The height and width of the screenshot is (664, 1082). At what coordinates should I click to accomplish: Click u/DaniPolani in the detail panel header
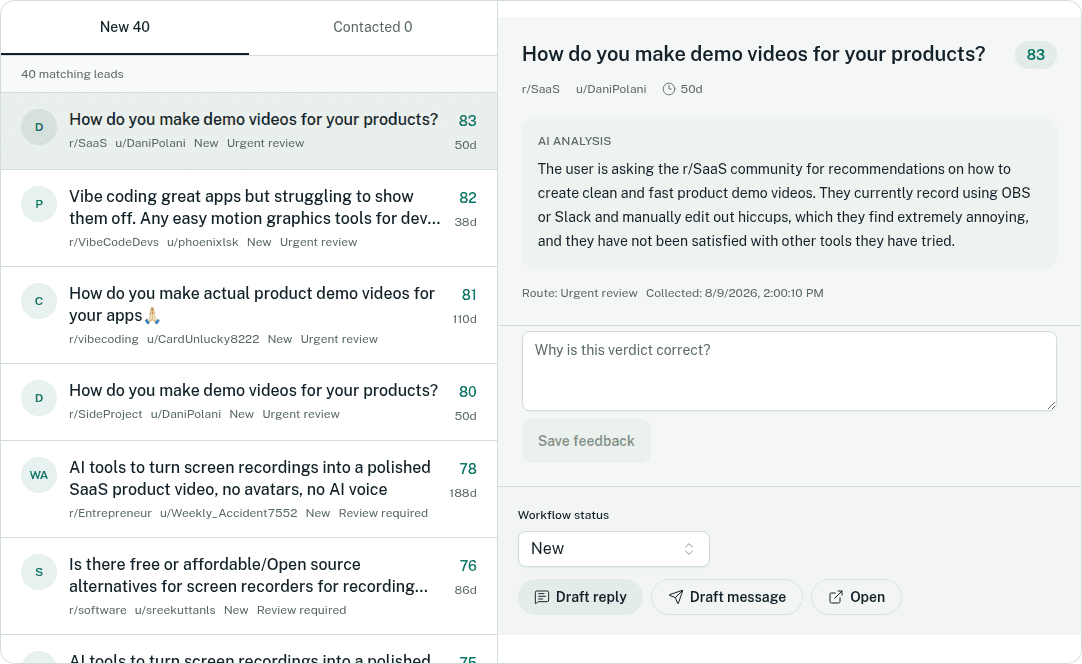coord(611,89)
